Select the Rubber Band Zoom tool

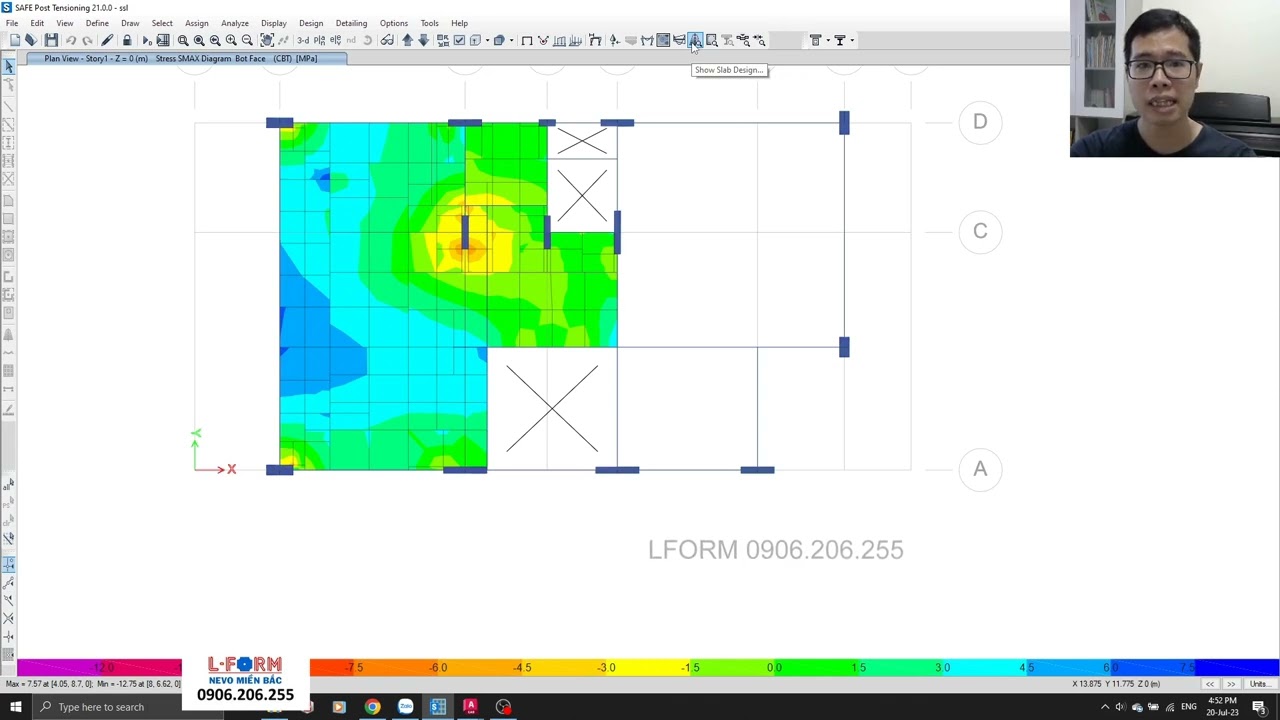183,40
